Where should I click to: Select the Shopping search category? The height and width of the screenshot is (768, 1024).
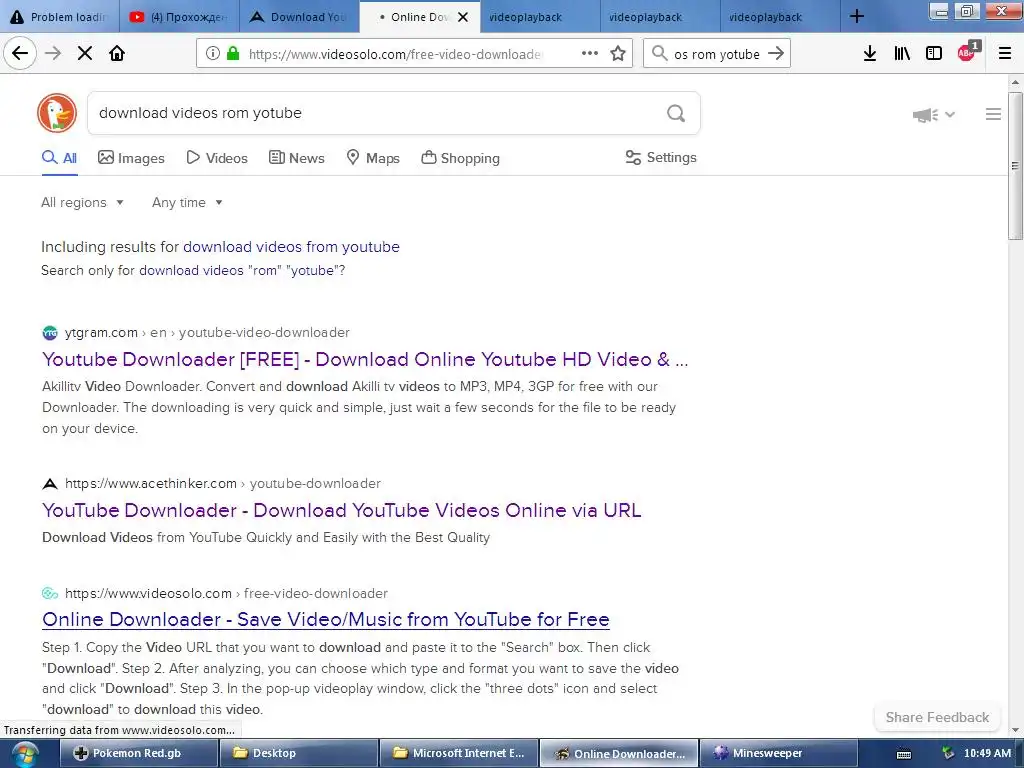point(460,158)
